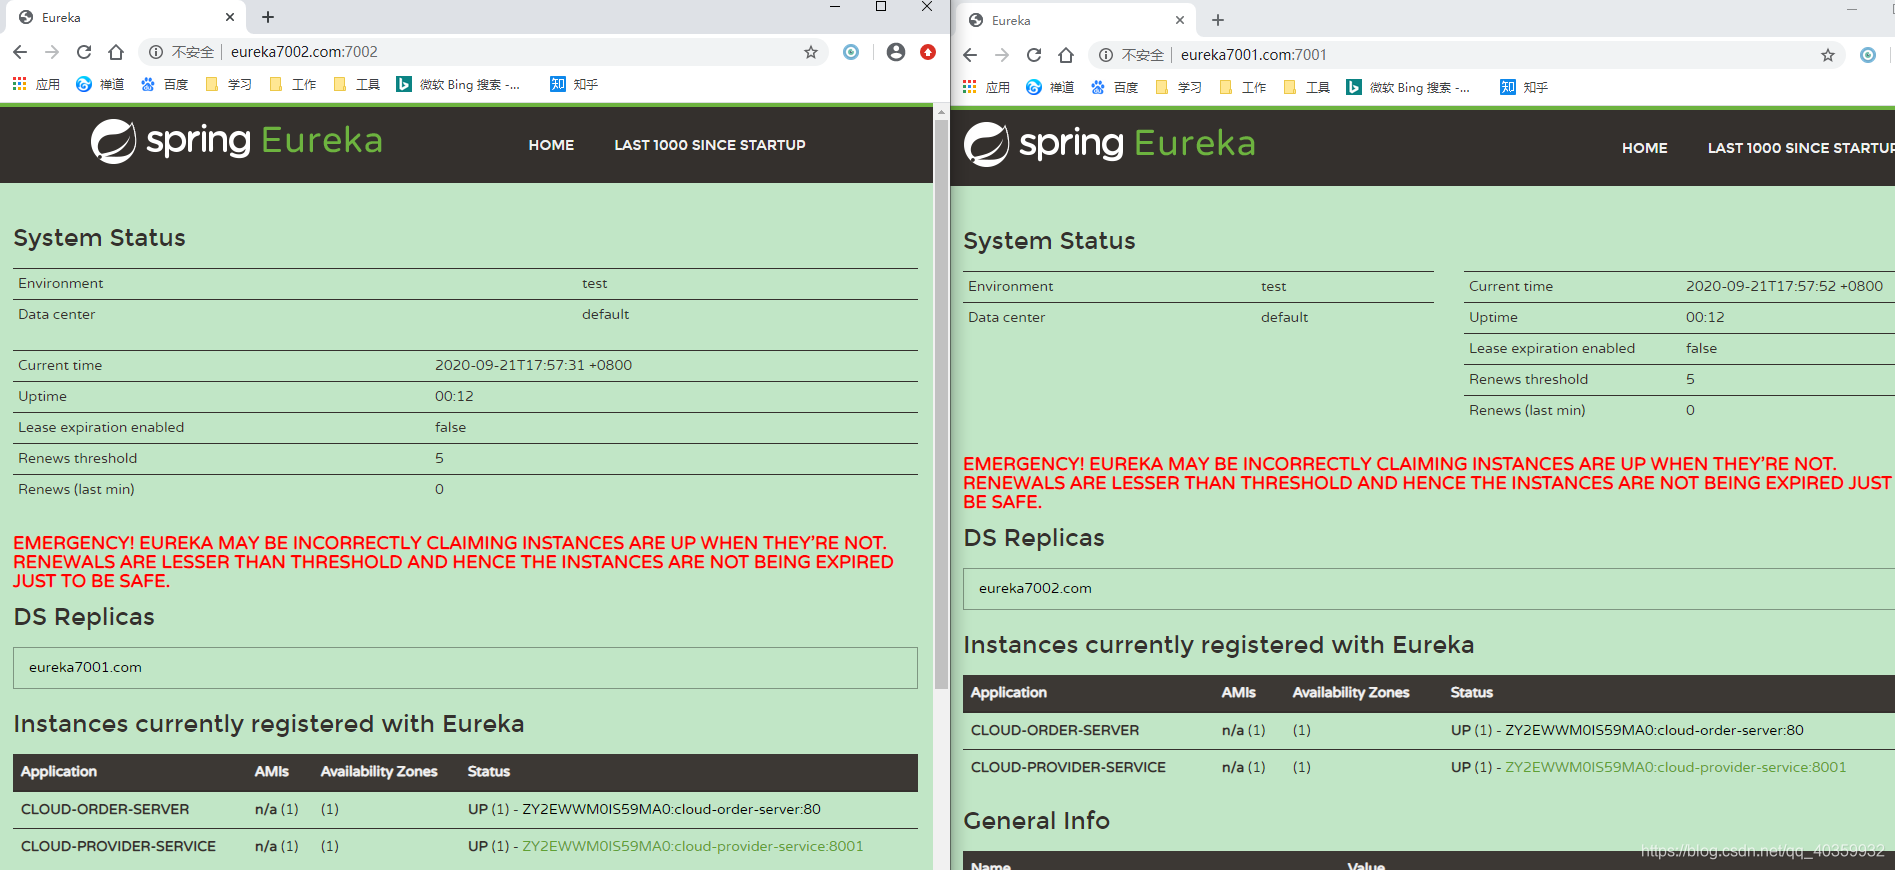This screenshot has height=870, width=1895.
Task: Click CLOUD-ORDER-SERVER row in right window
Action: pos(1429,730)
